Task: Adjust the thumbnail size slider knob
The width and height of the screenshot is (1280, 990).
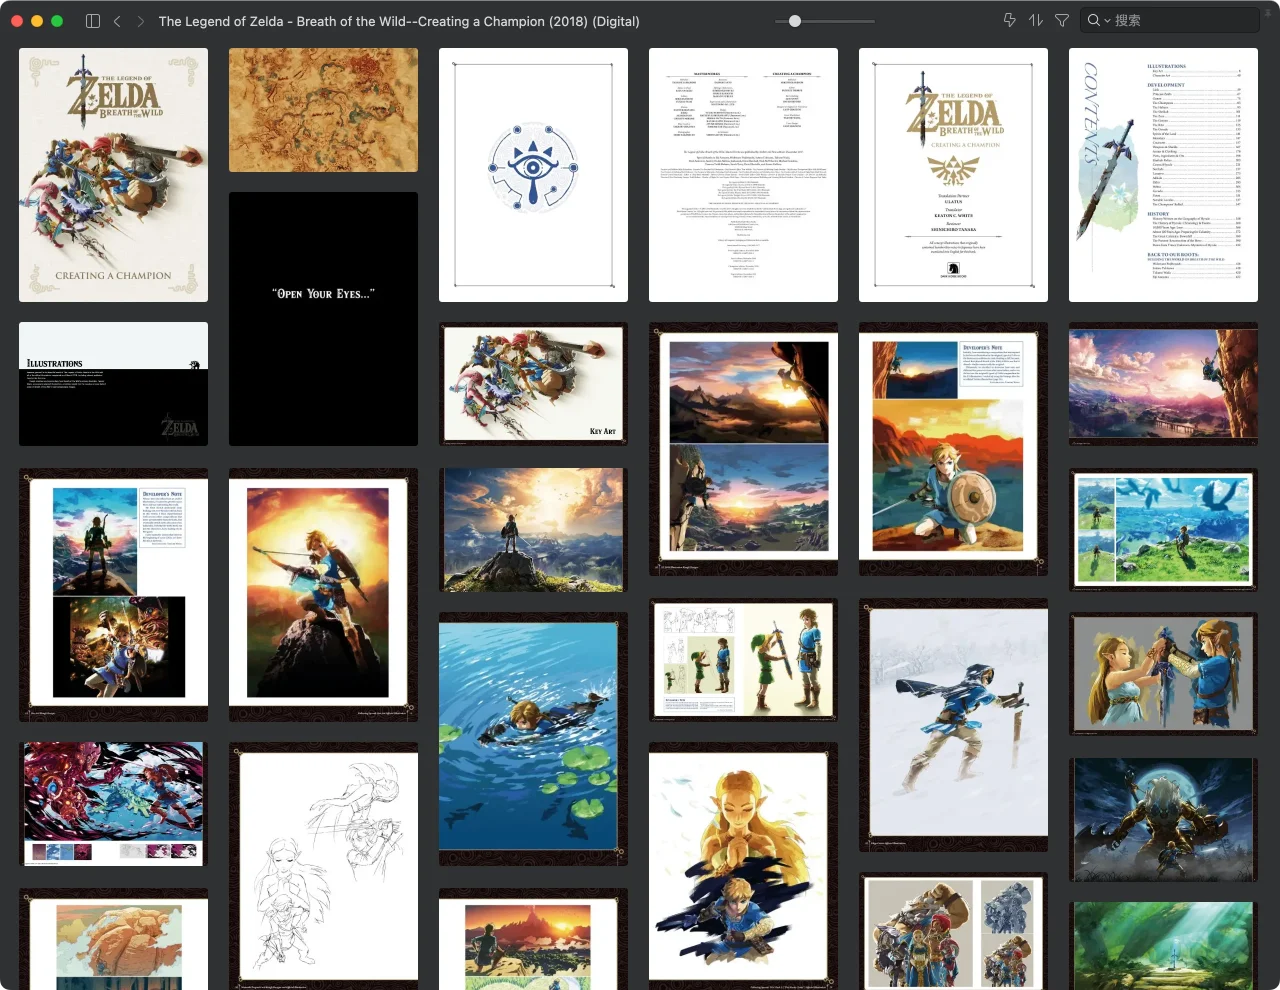Action: pos(795,21)
